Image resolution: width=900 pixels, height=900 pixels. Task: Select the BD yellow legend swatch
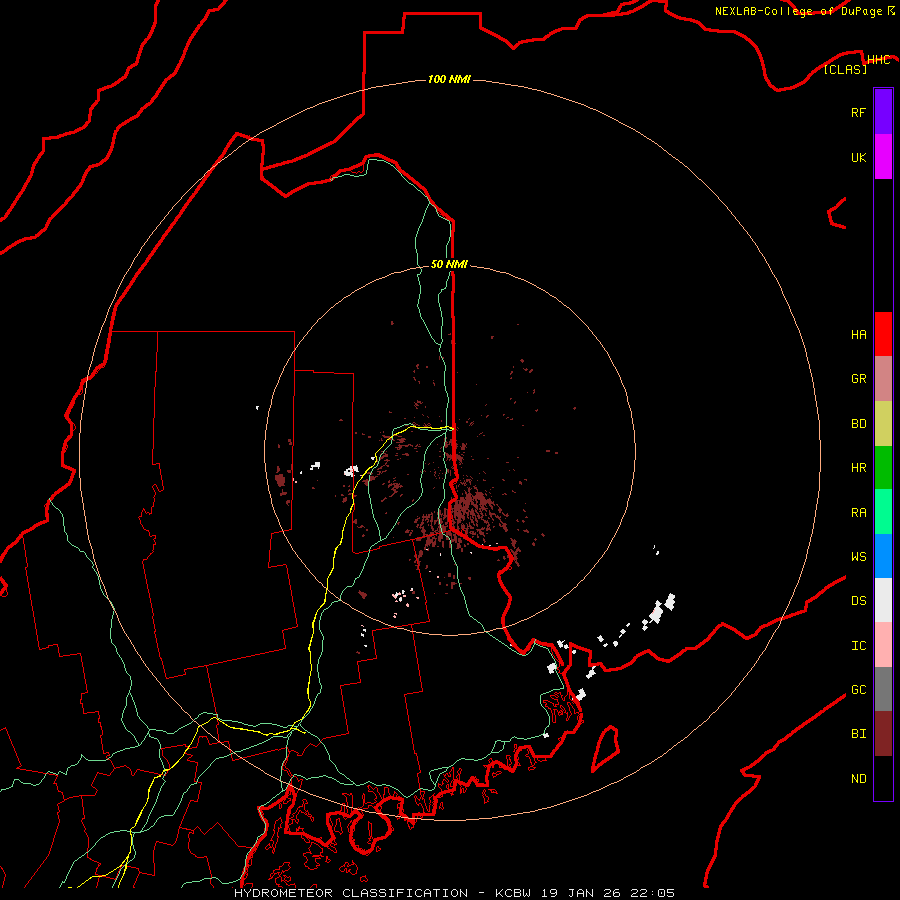click(x=883, y=424)
